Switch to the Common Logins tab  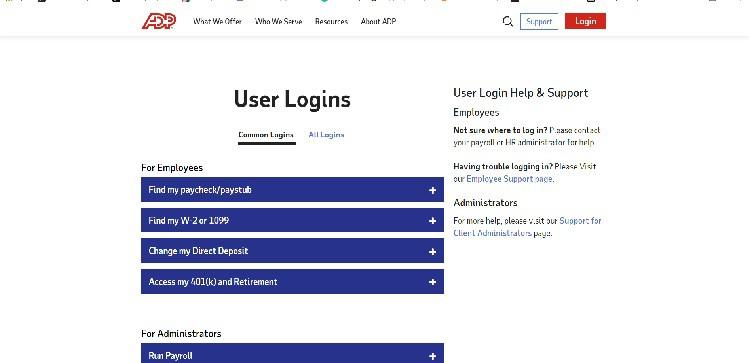(x=266, y=135)
